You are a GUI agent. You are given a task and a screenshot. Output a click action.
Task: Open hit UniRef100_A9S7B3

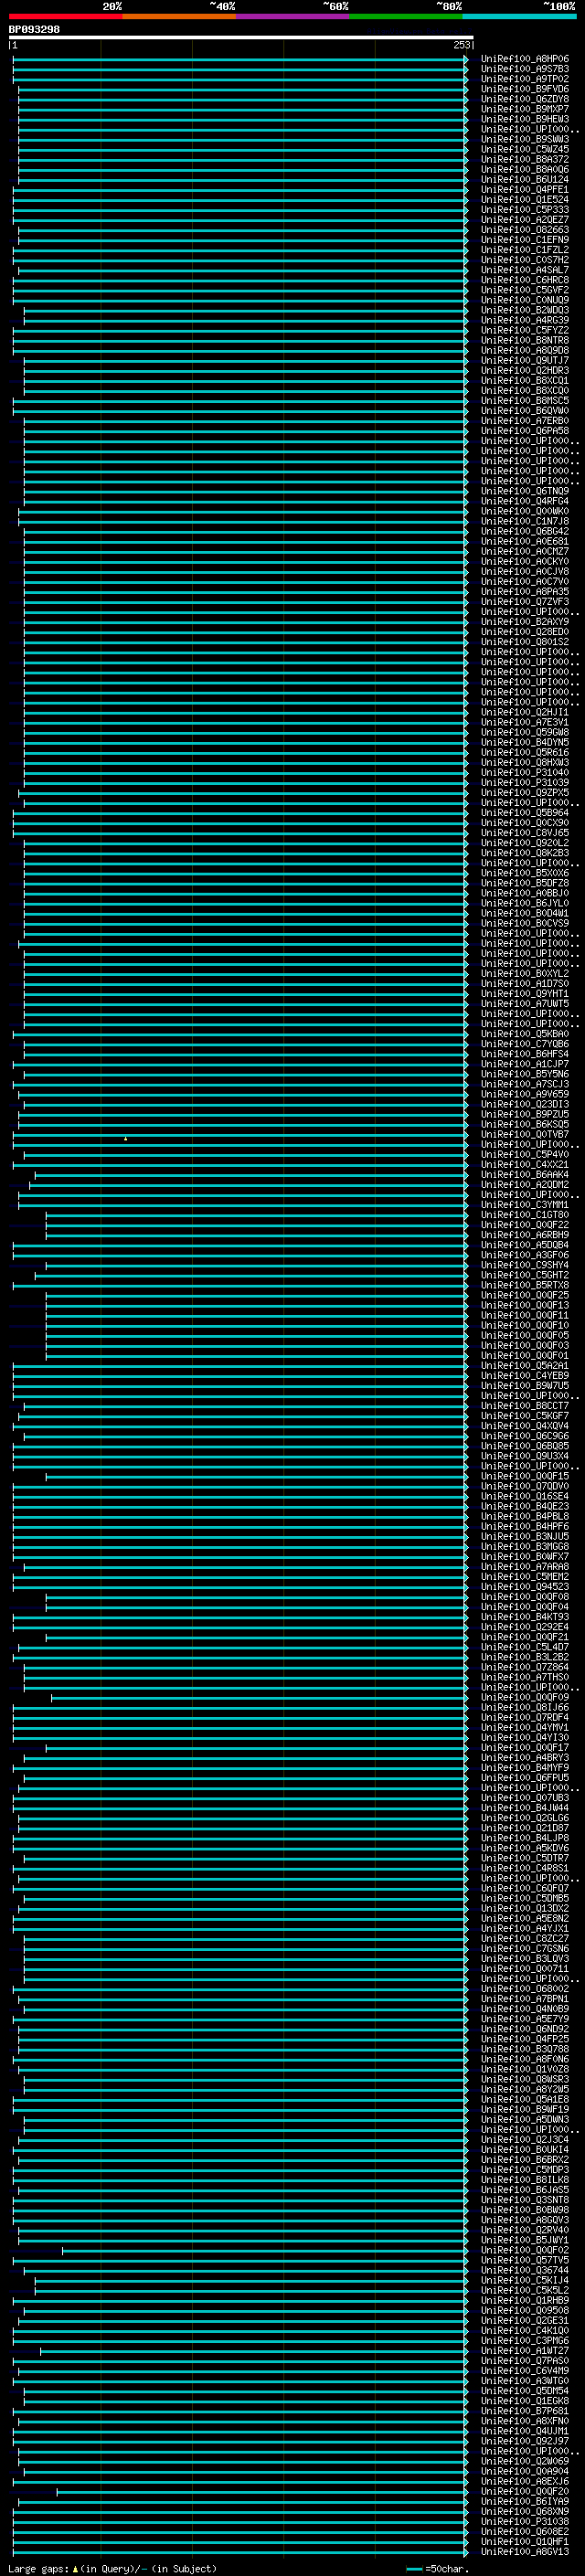point(524,69)
